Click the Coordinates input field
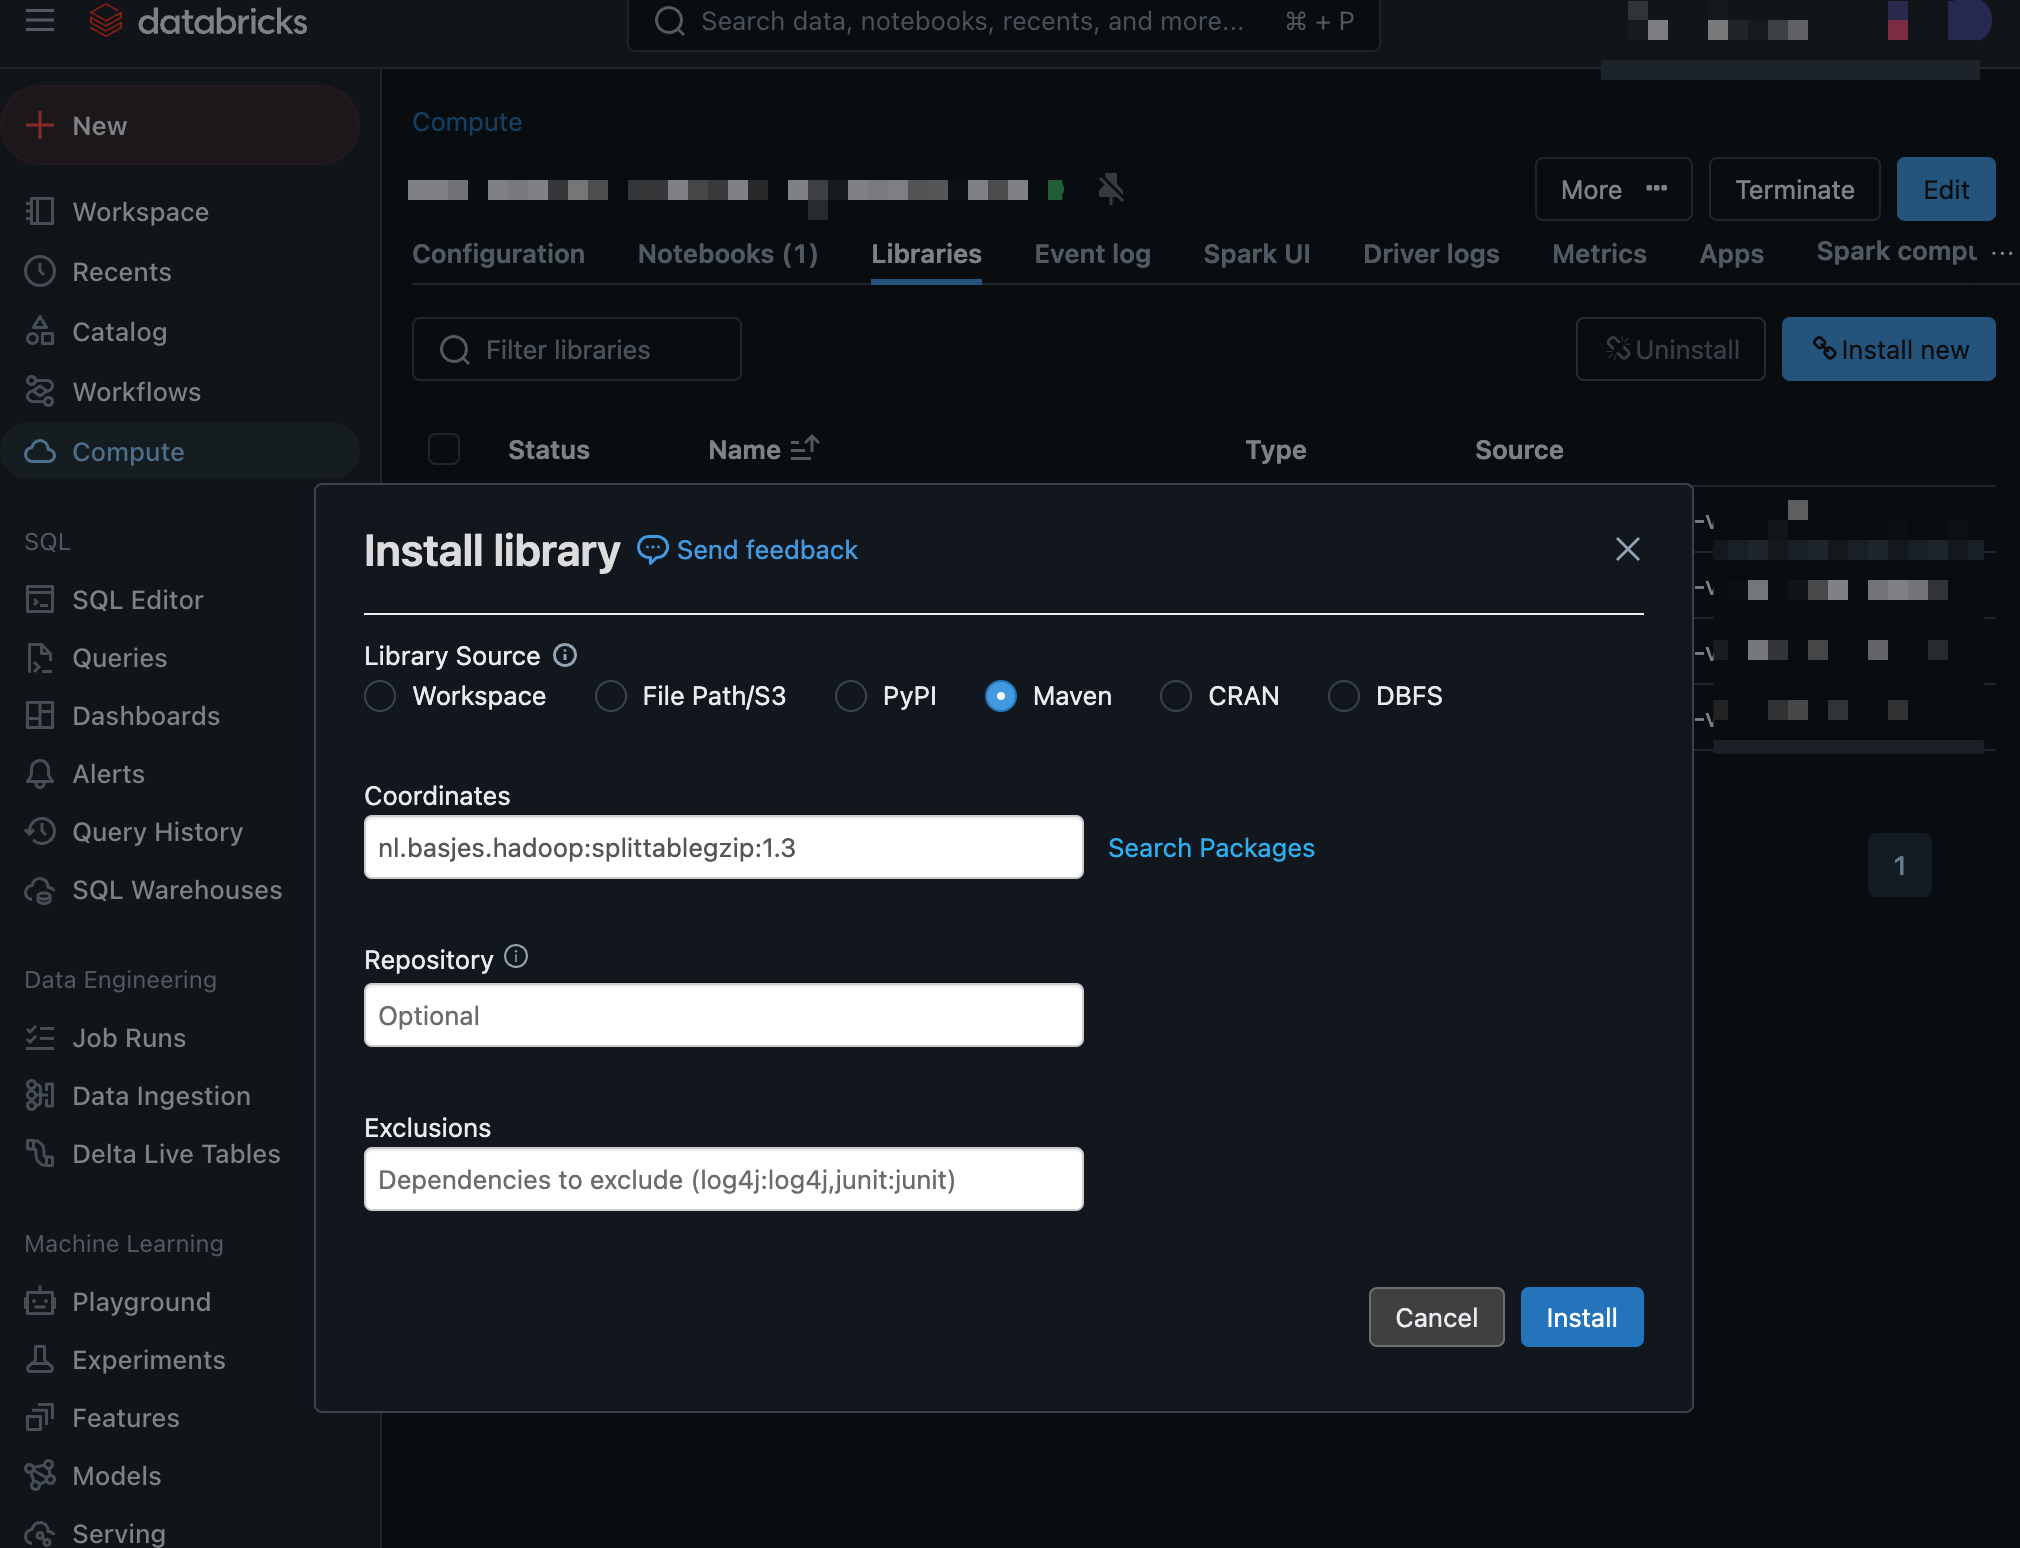 point(724,847)
